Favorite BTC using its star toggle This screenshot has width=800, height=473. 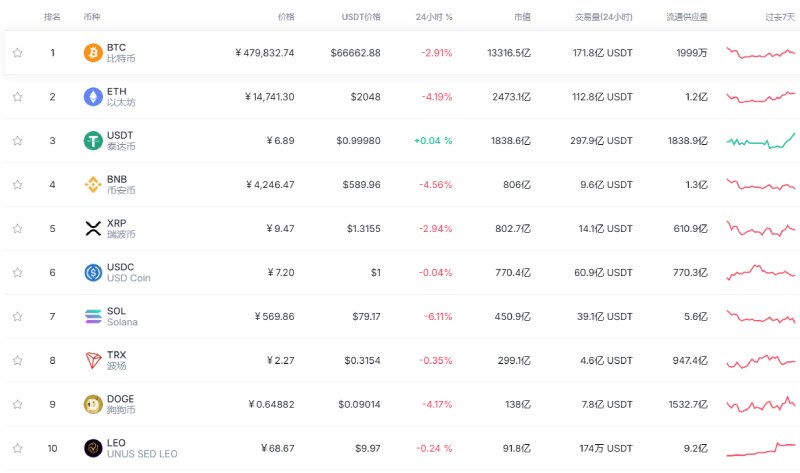pos(17,53)
